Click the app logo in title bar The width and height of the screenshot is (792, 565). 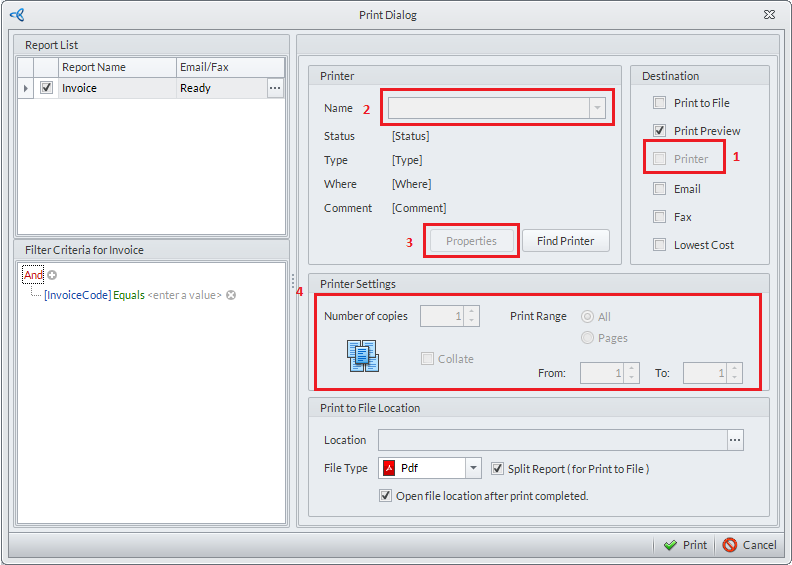click(16, 14)
